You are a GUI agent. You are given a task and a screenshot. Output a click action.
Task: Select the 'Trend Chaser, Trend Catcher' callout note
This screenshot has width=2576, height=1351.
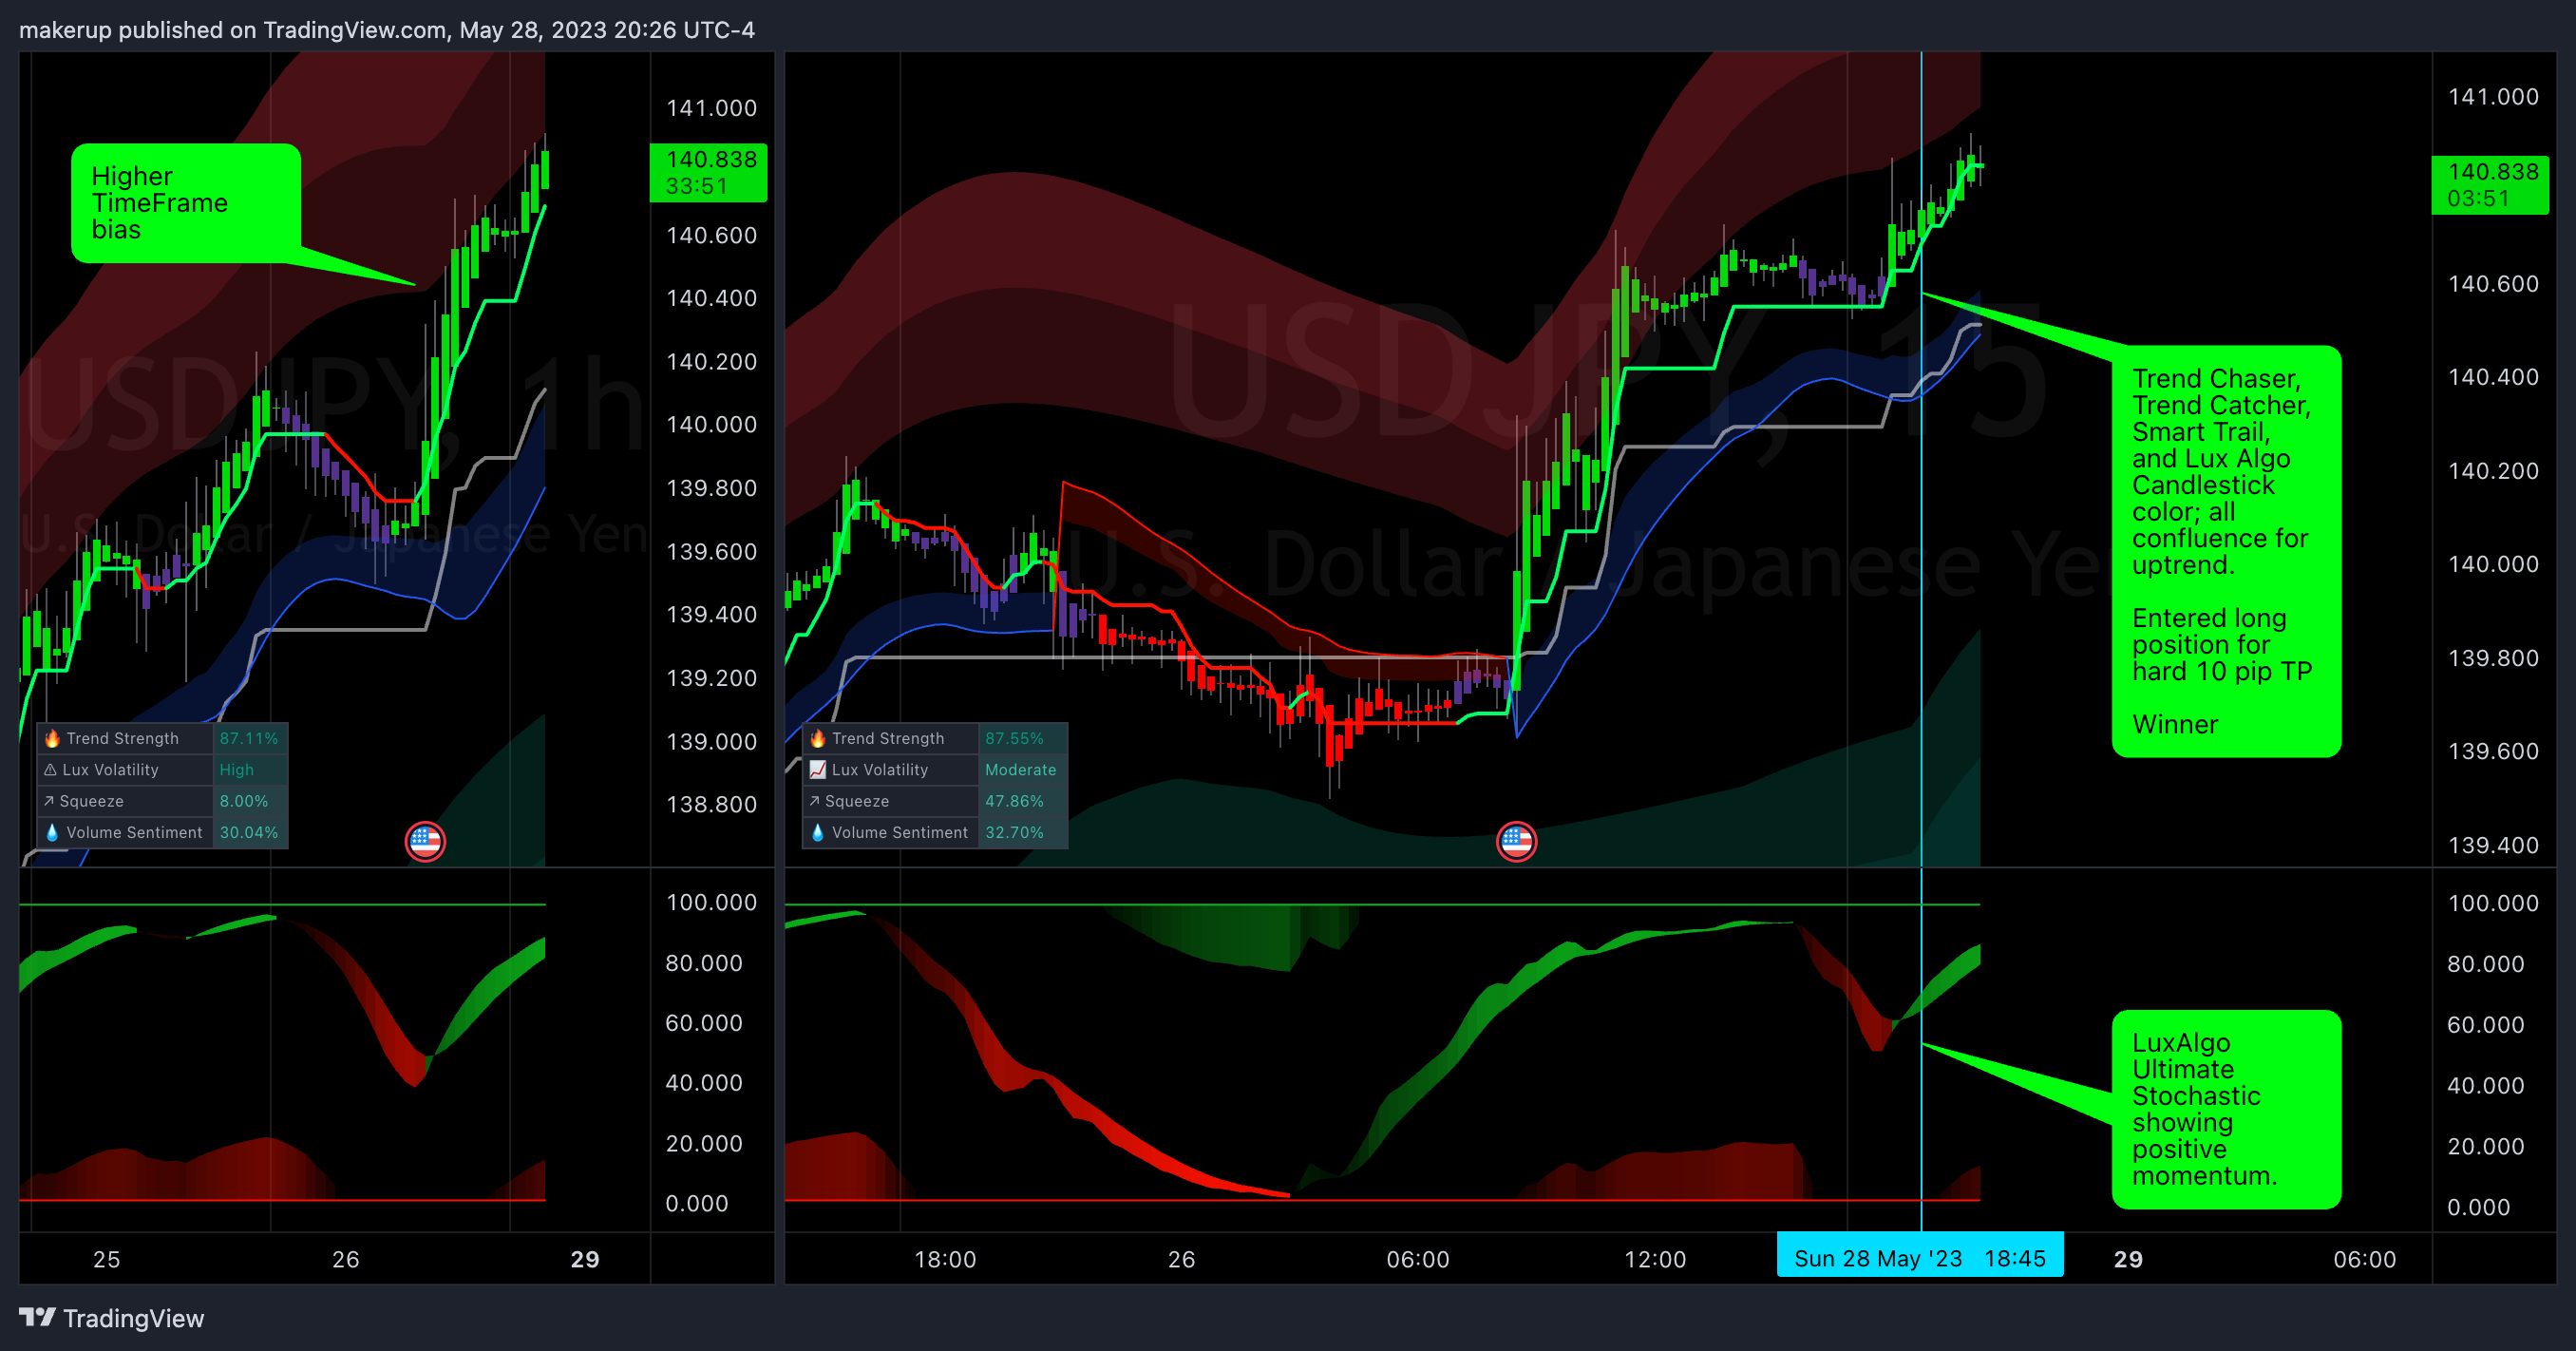point(2226,551)
